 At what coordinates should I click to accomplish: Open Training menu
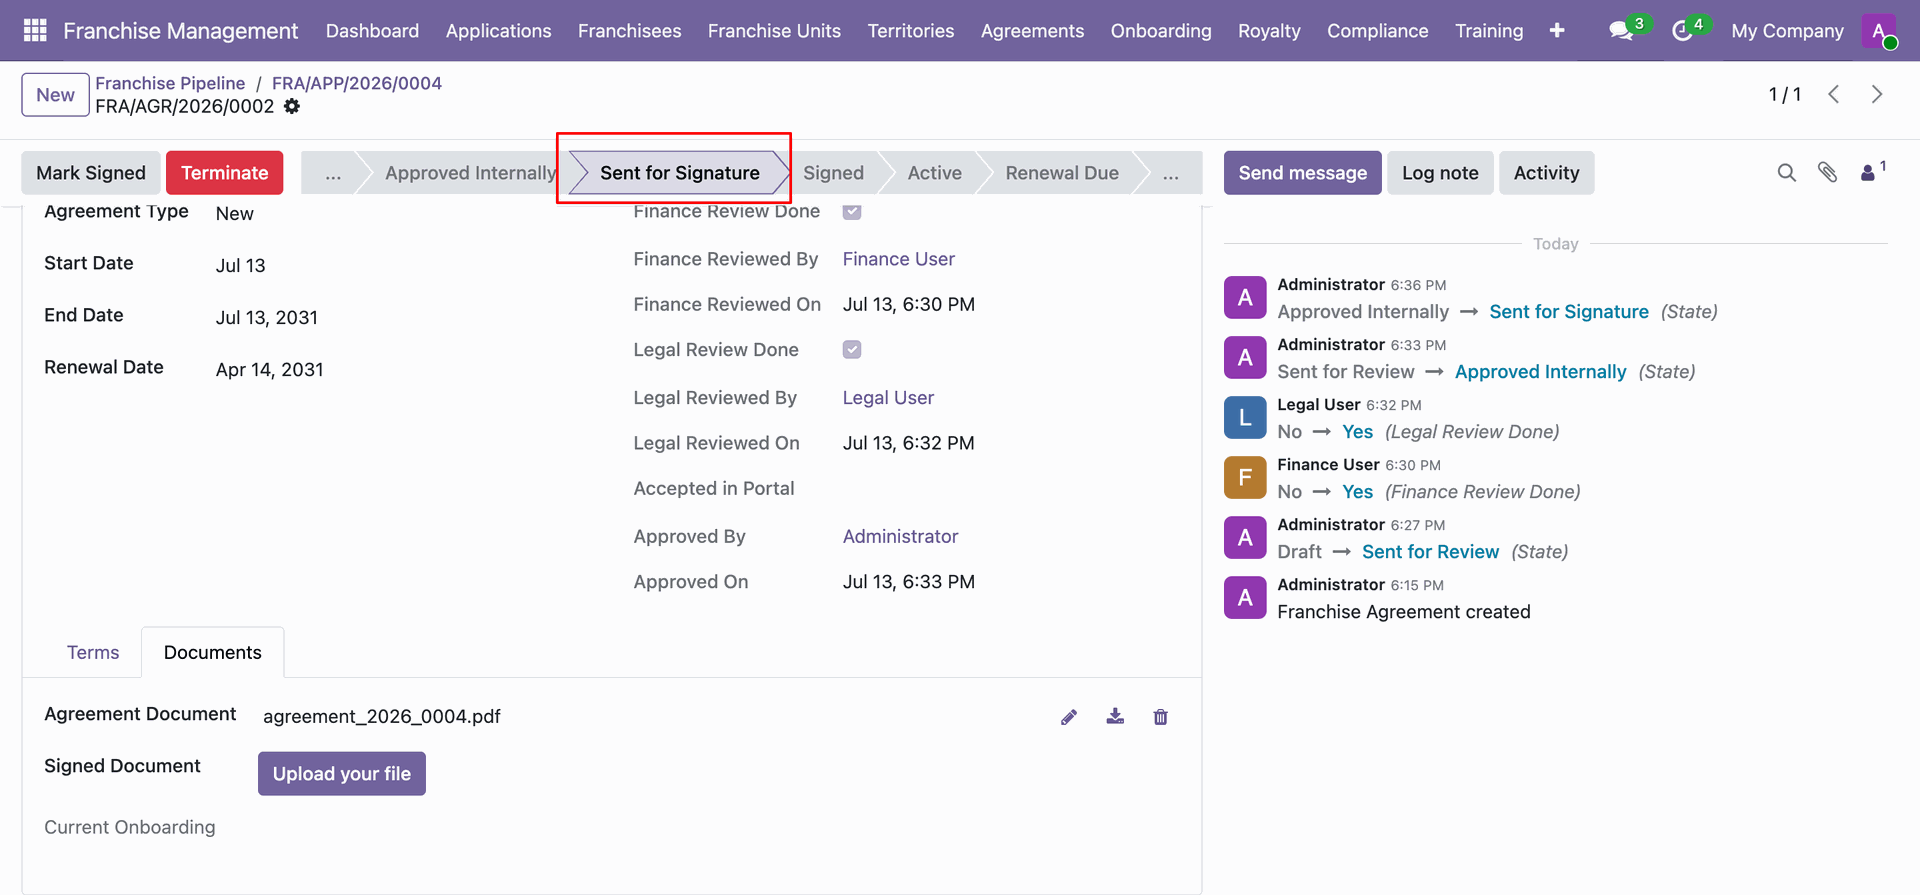1489,31
